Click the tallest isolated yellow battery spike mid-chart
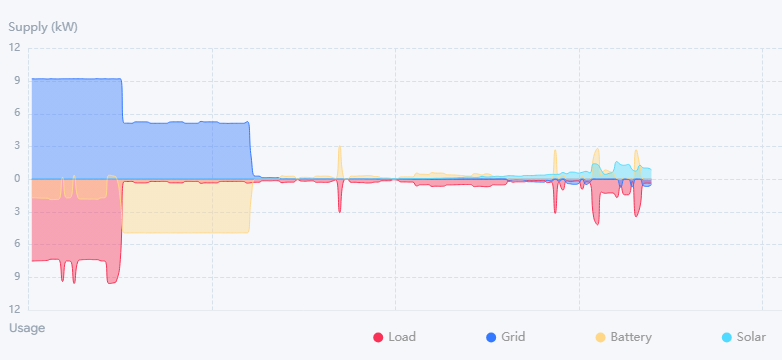This screenshot has height=363, width=782. 340,162
